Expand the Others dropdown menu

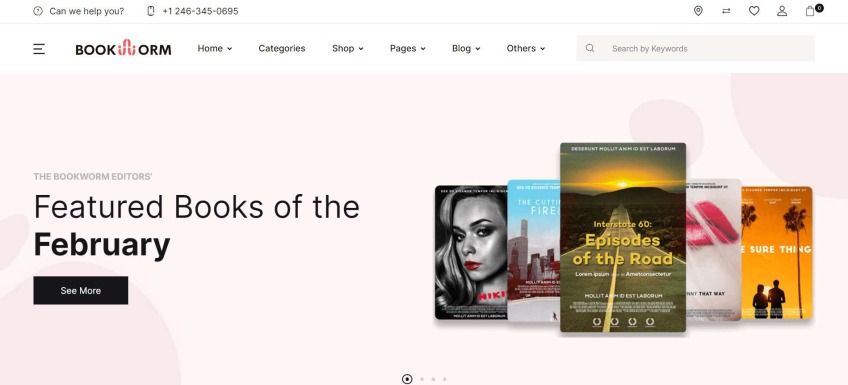[x=526, y=48]
